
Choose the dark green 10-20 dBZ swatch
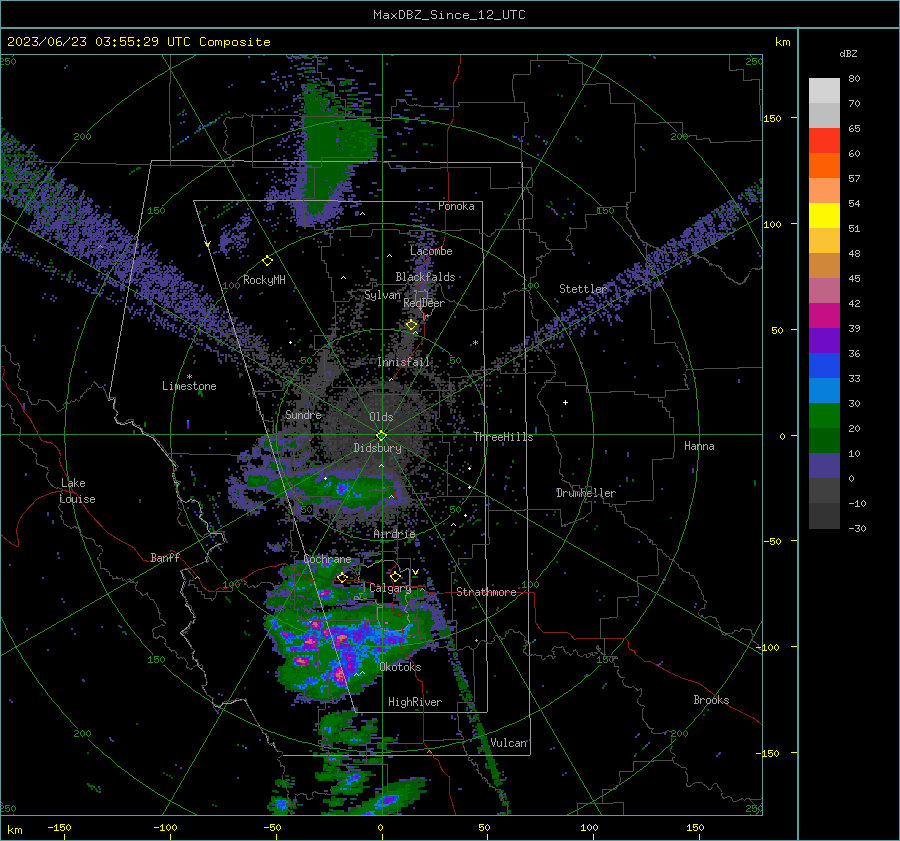[824, 440]
